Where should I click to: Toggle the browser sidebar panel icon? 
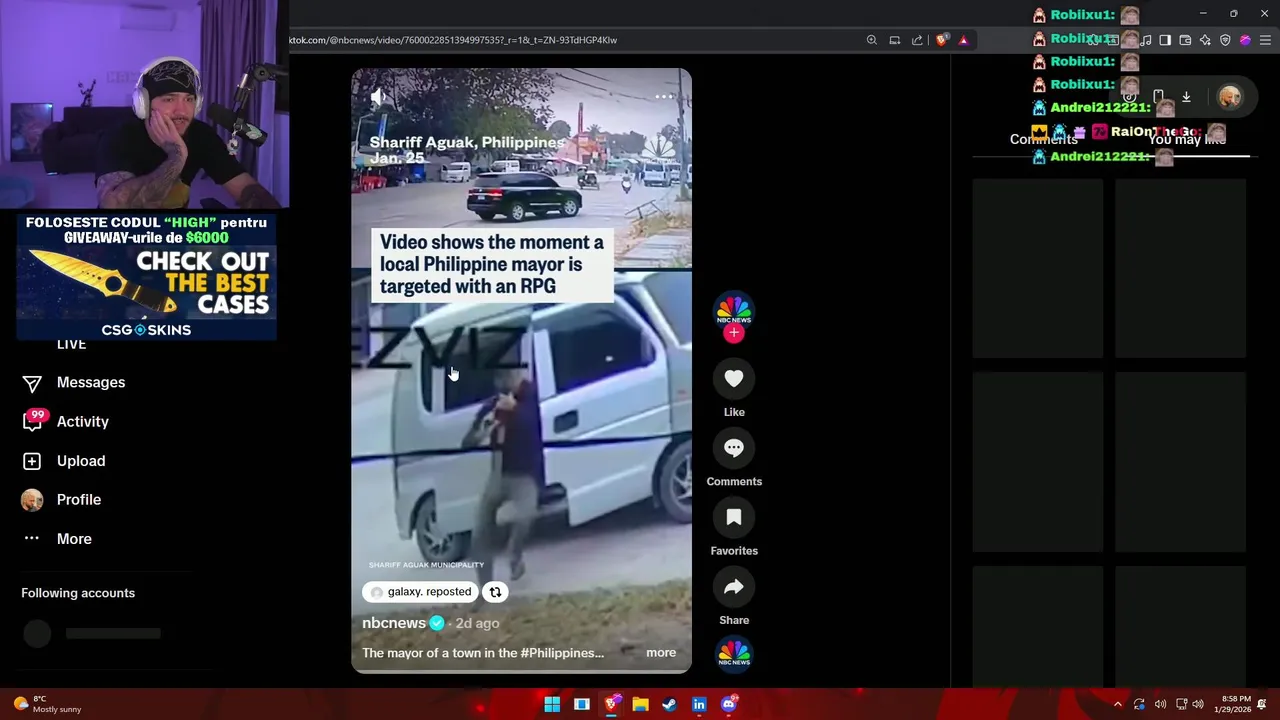(1165, 40)
